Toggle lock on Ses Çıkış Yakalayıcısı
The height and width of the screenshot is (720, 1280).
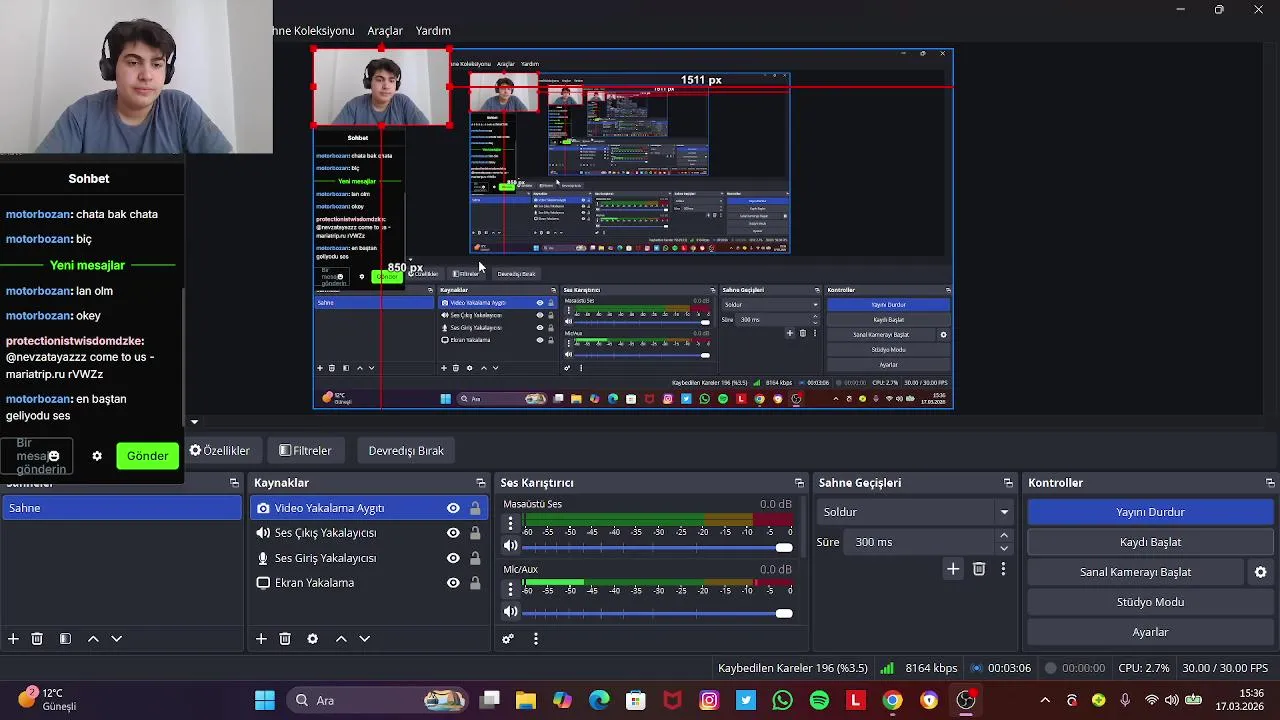point(475,533)
